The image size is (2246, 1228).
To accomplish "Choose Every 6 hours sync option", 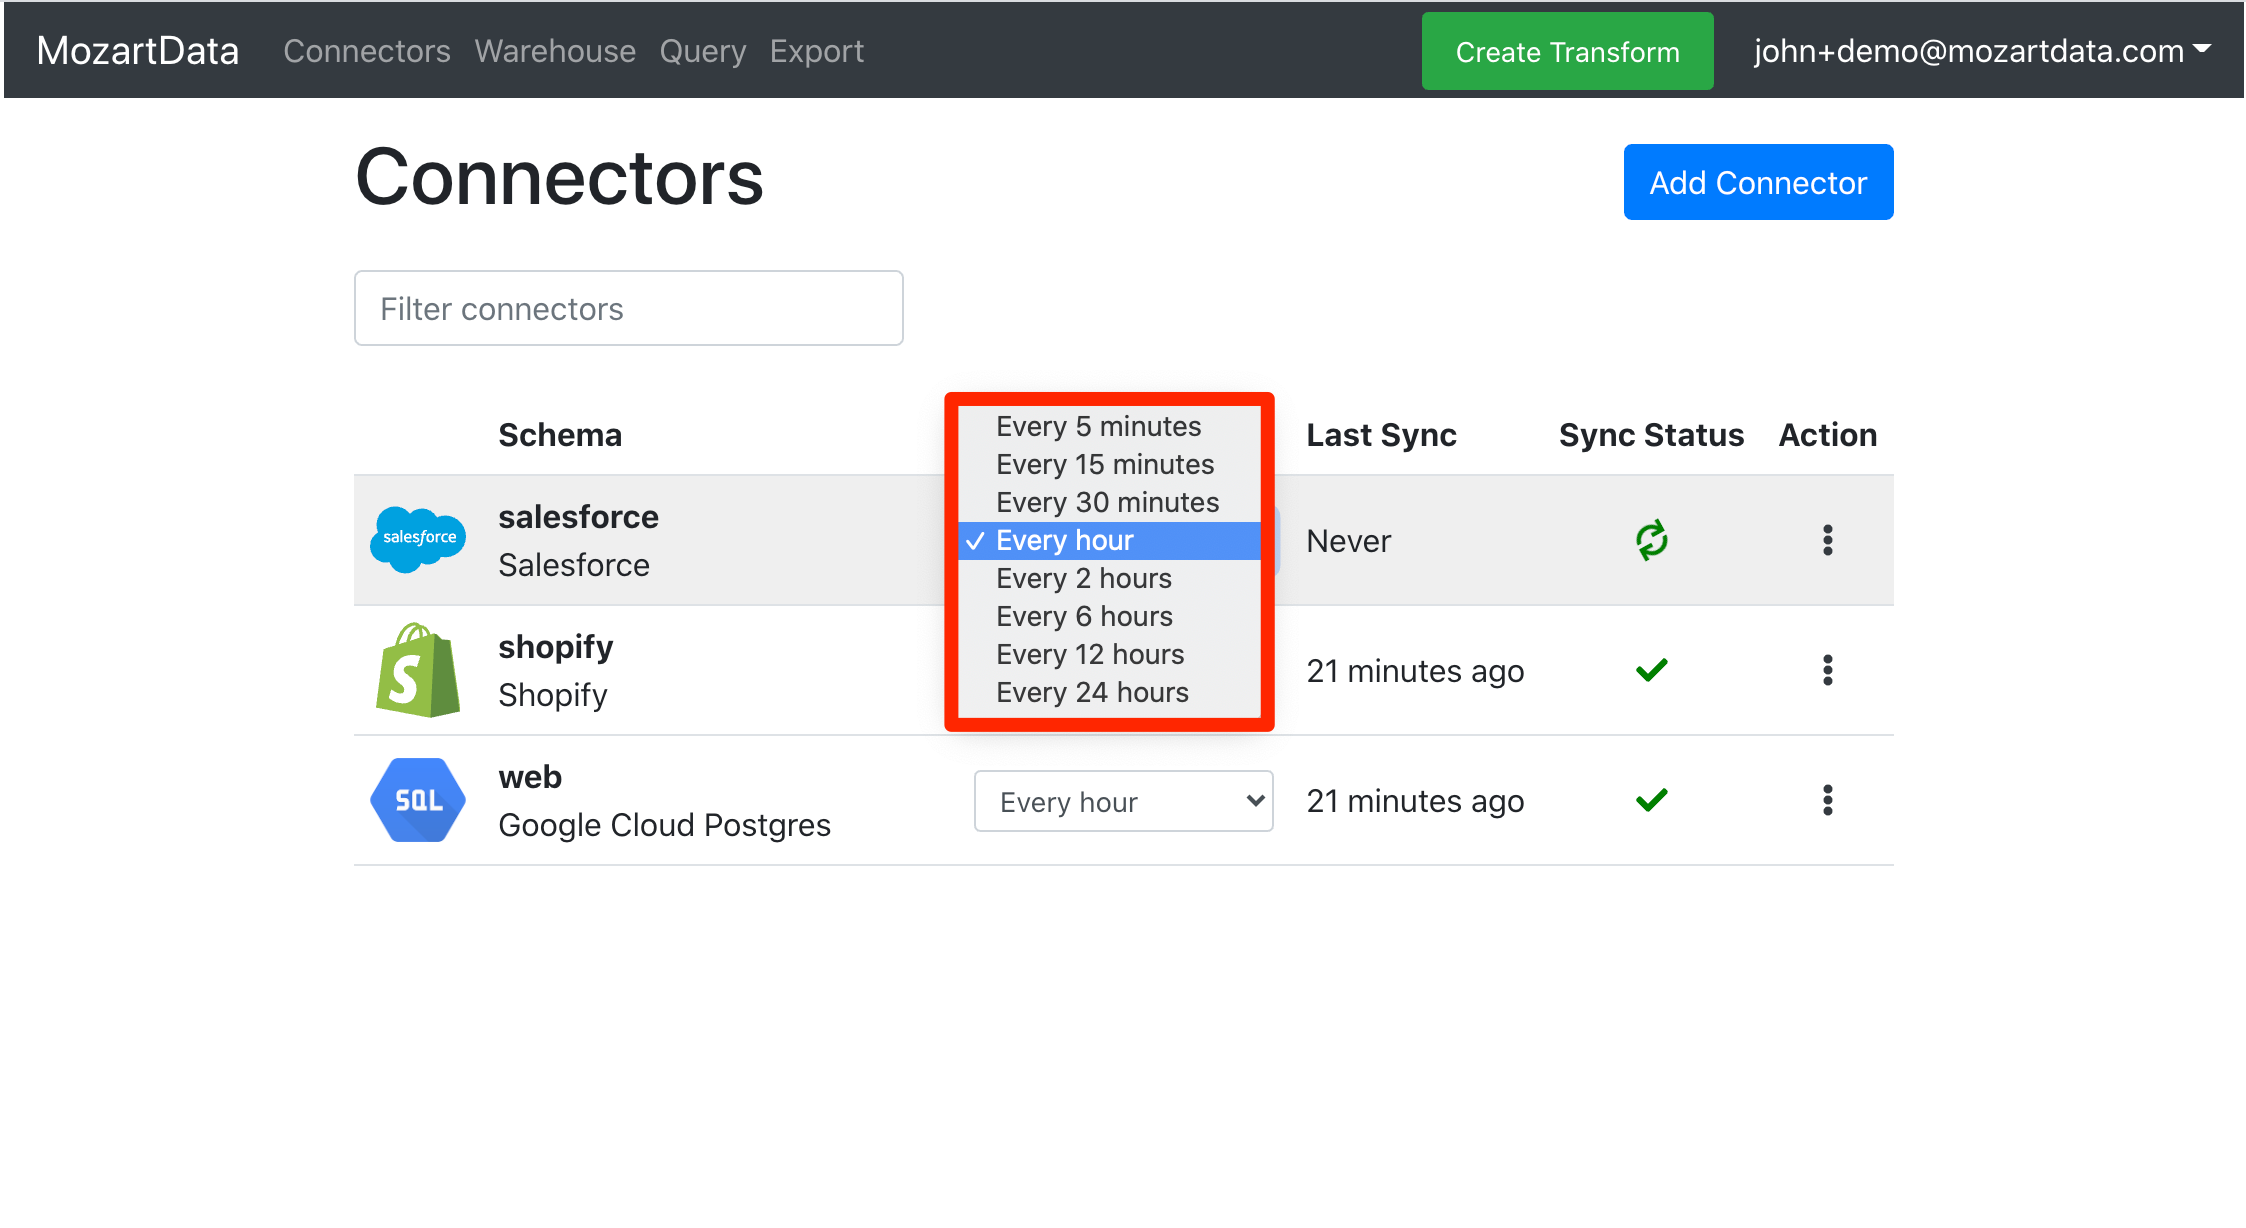I will click(1109, 616).
